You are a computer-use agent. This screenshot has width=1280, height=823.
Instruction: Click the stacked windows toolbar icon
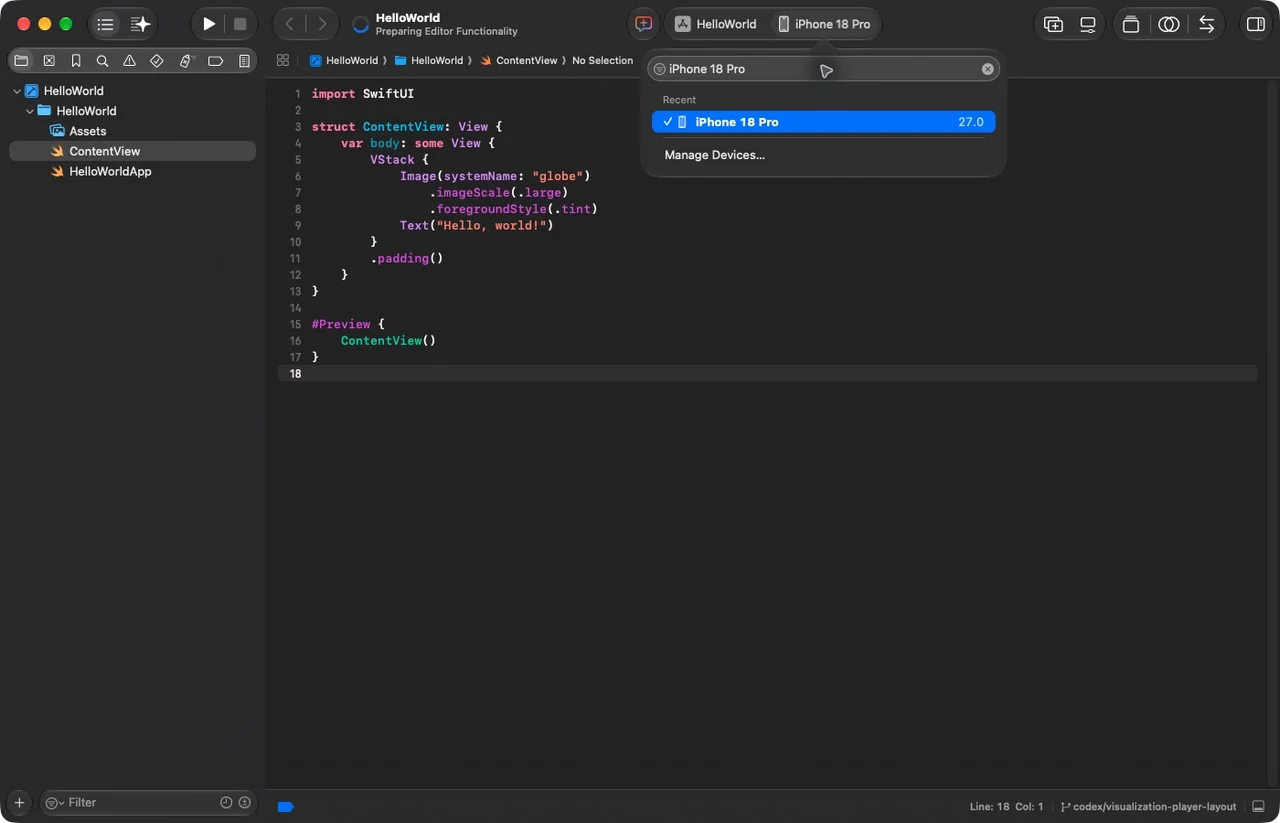pos(1131,24)
